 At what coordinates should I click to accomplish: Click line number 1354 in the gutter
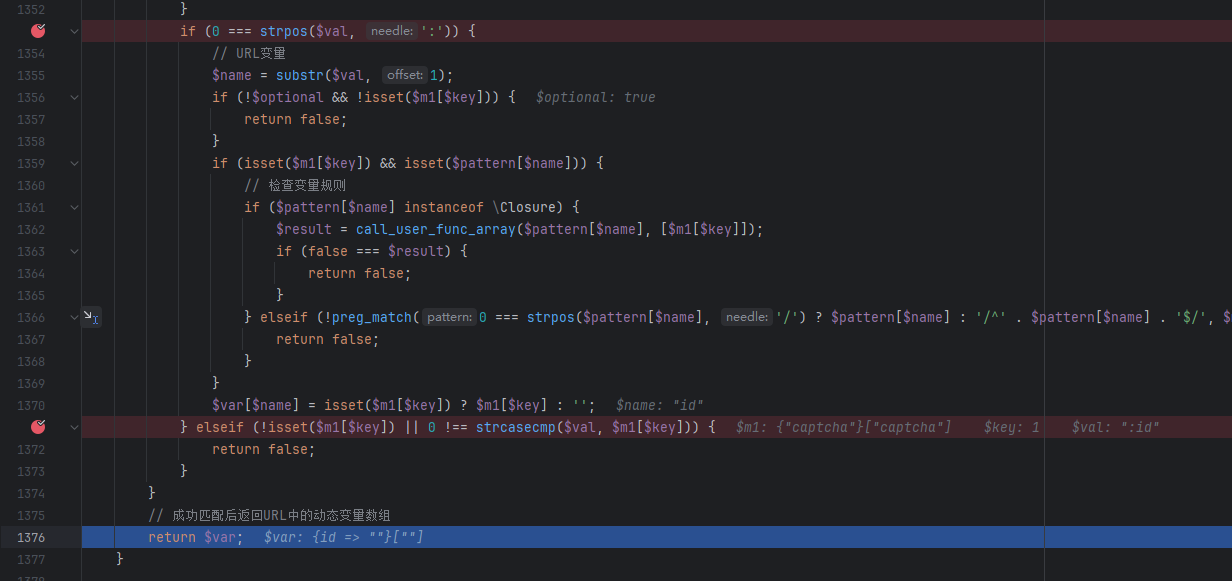[31, 53]
